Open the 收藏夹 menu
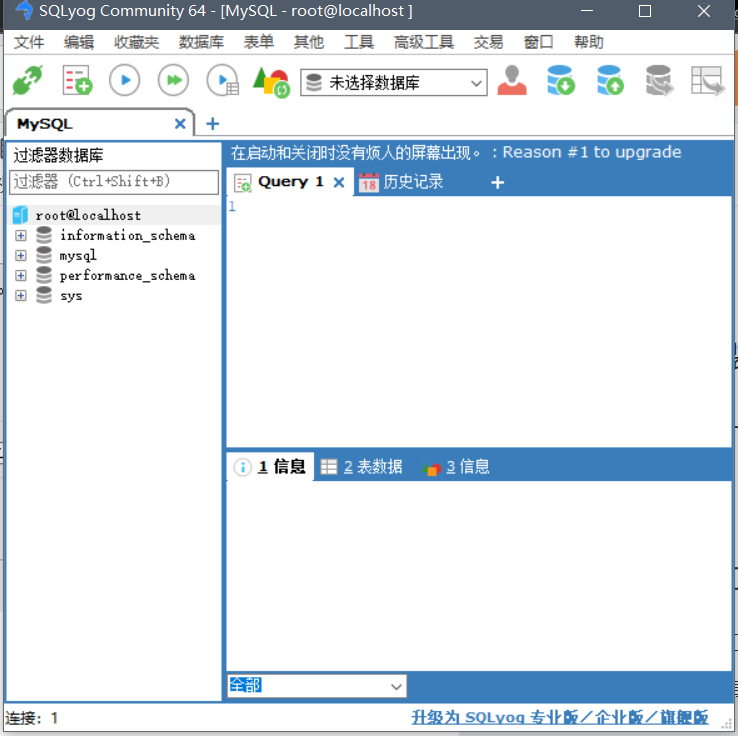Image resolution: width=738 pixels, height=736 pixels. coord(136,42)
